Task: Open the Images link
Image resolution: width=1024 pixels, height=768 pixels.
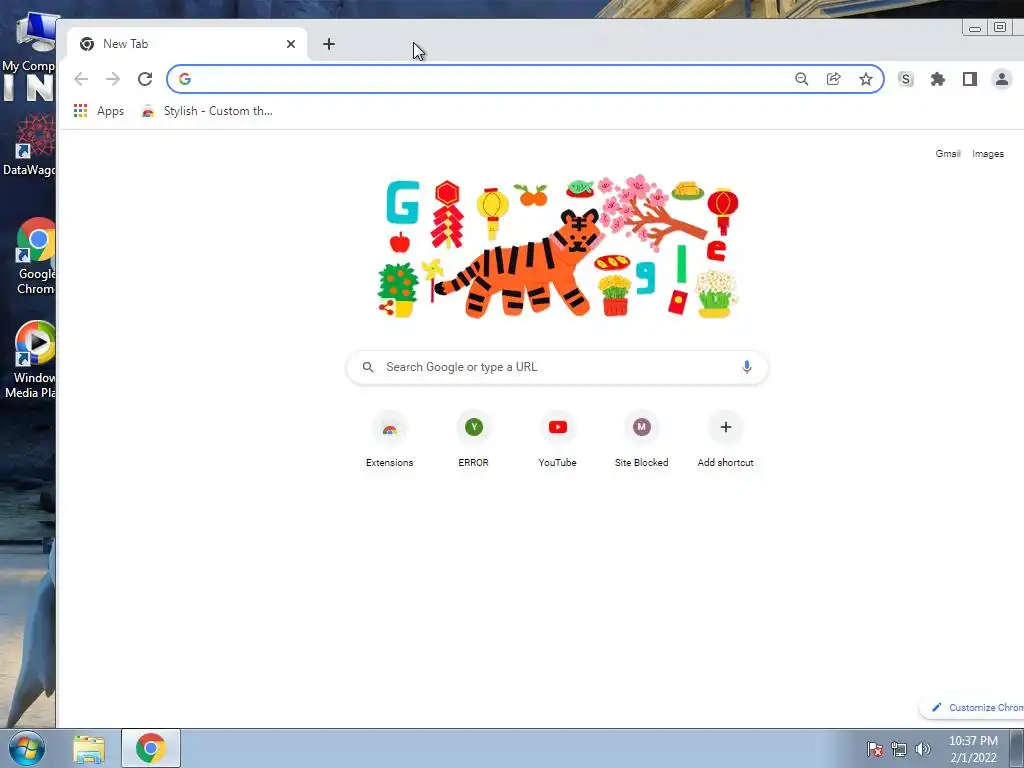Action: [987, 153]
